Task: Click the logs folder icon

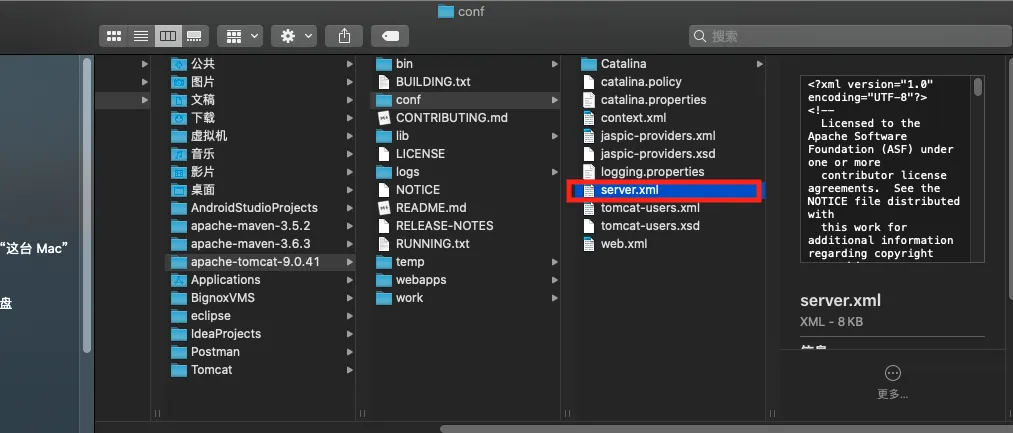Action: pyautogui.click(x=384, y=172)
